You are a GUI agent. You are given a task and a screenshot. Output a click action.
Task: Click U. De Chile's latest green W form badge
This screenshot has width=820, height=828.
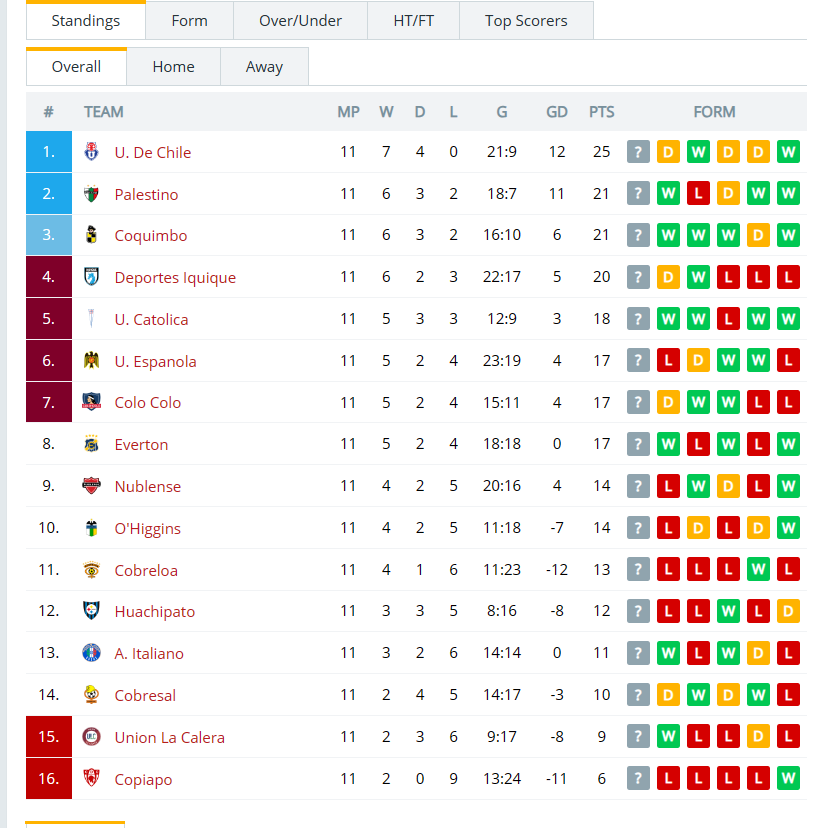788,152
